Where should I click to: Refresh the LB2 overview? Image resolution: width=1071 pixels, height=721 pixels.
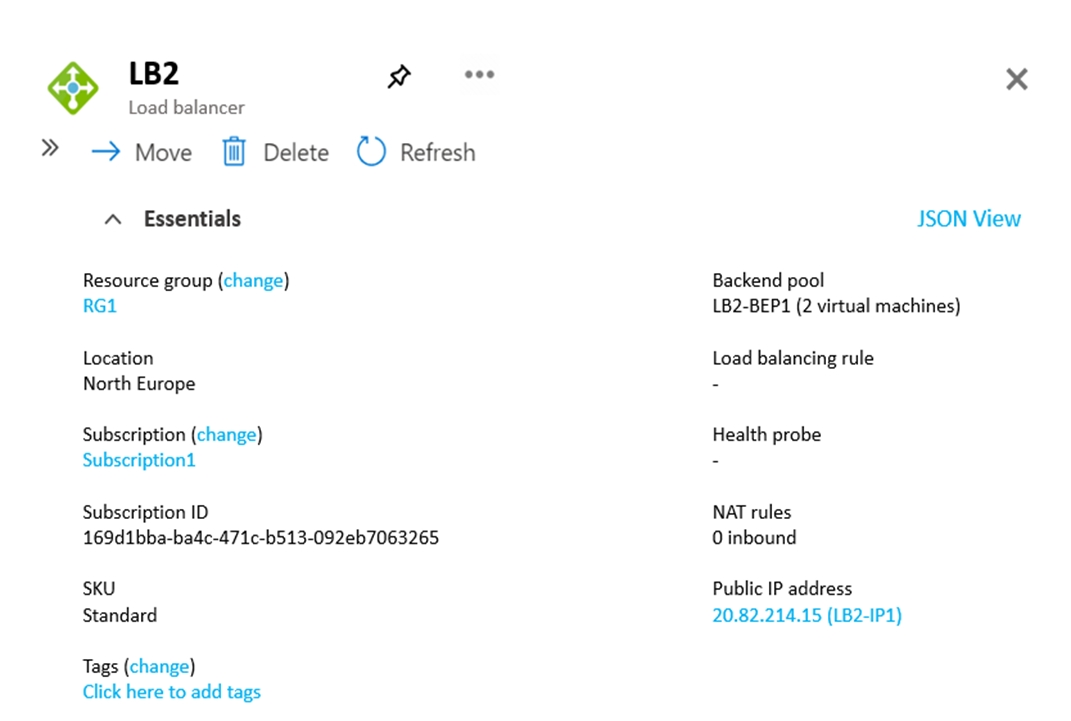(x=415, y=152)
